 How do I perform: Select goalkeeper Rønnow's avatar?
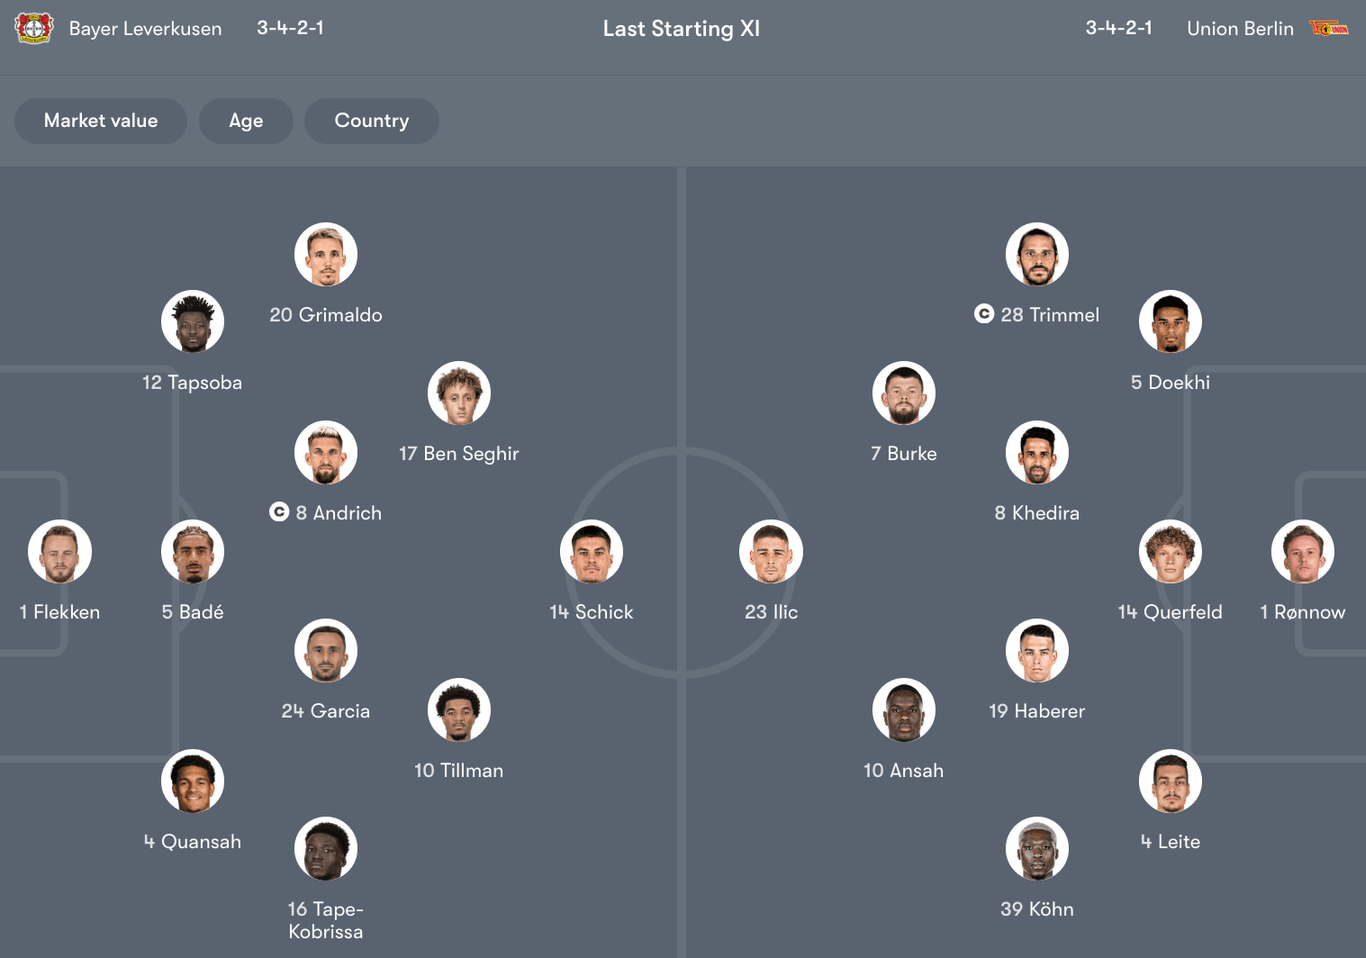pos(1303,552)
